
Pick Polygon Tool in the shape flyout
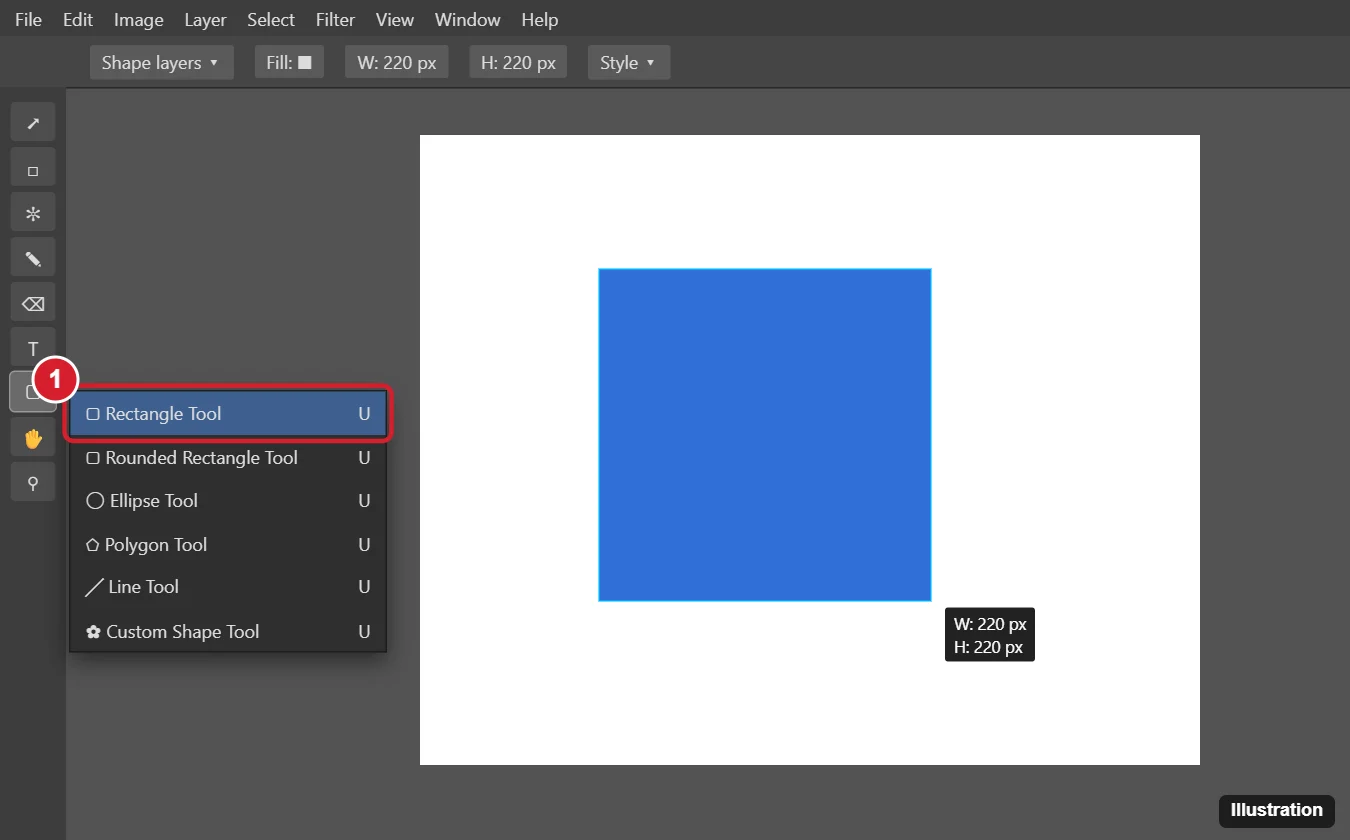point(228,545)
